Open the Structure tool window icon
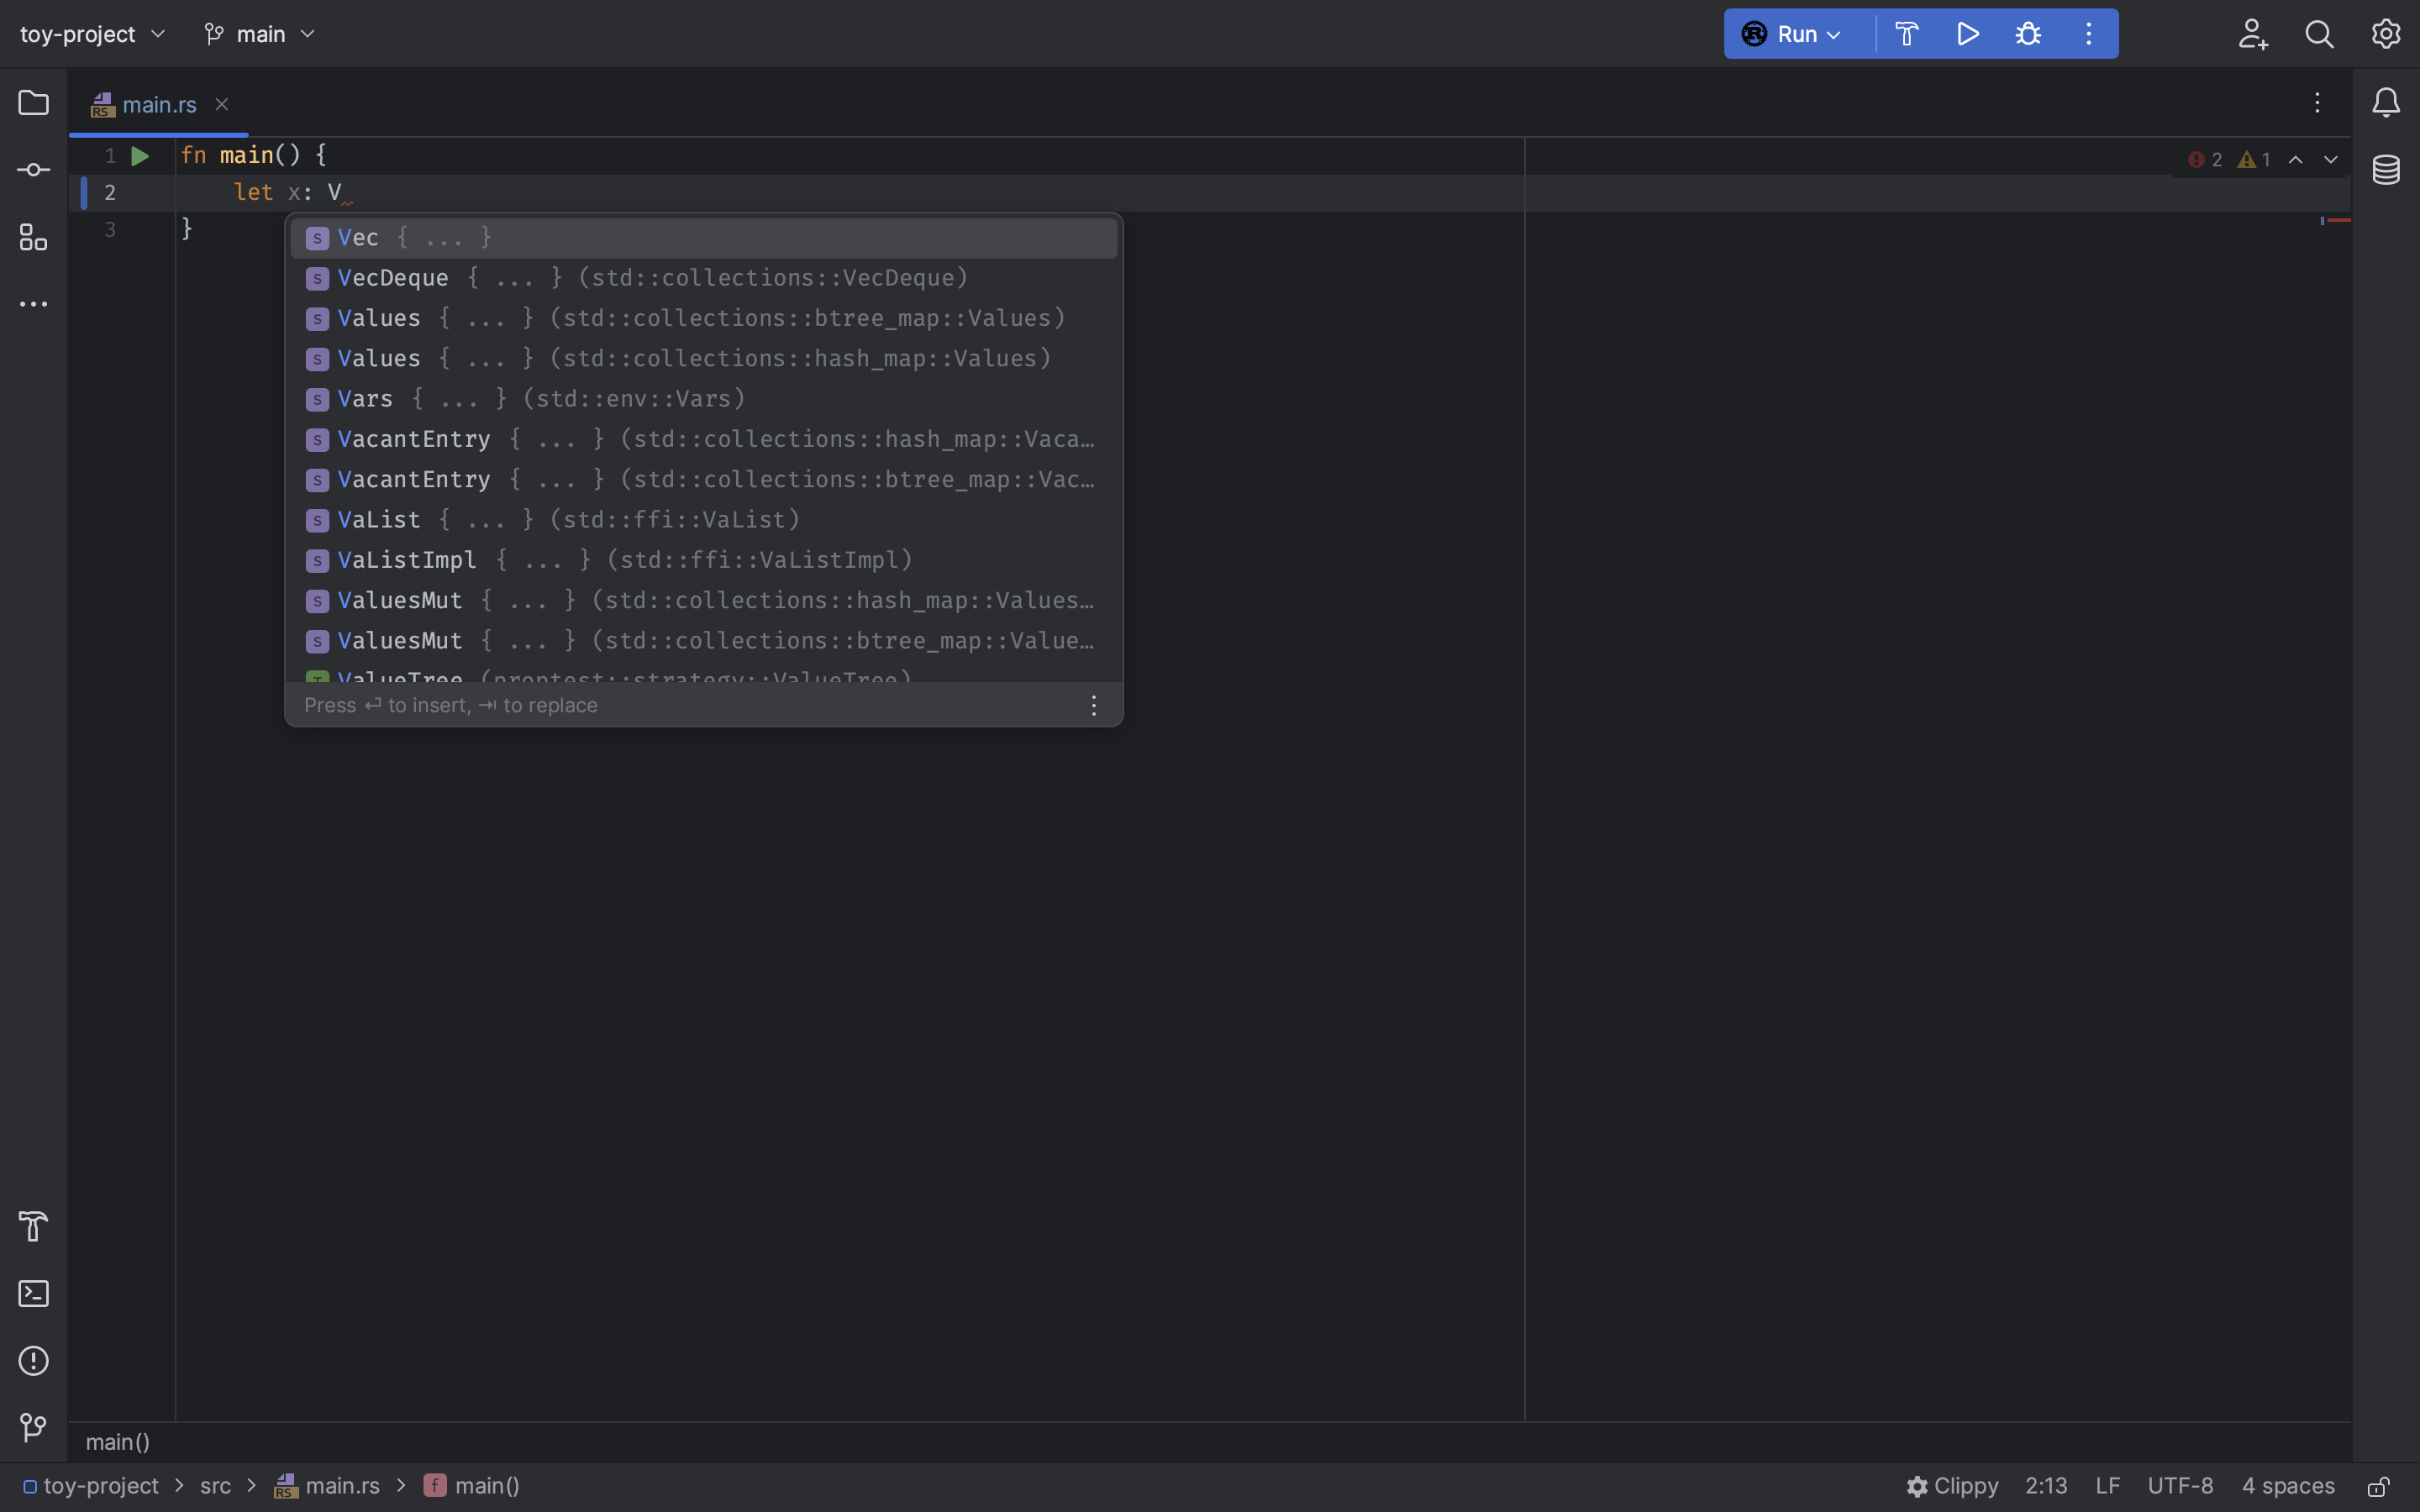This screenshot has height=1512, width=2420. coord(33,237)
